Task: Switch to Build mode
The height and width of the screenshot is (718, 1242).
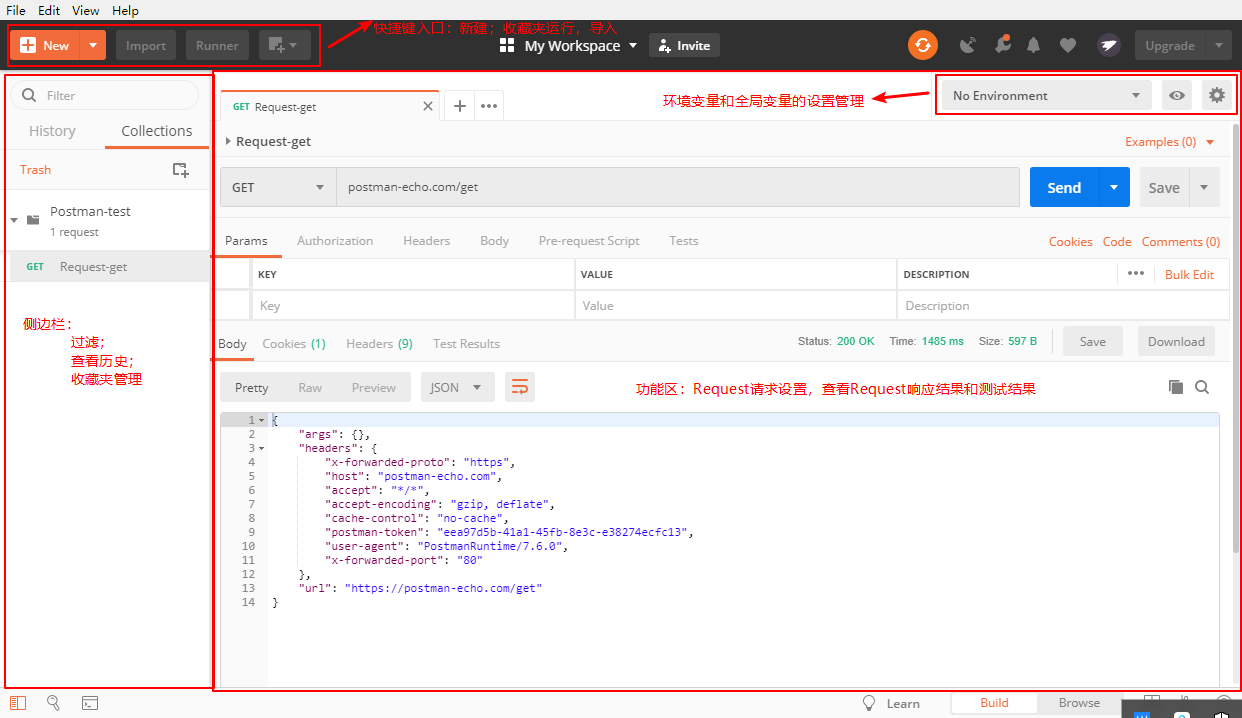Action: 994,703
